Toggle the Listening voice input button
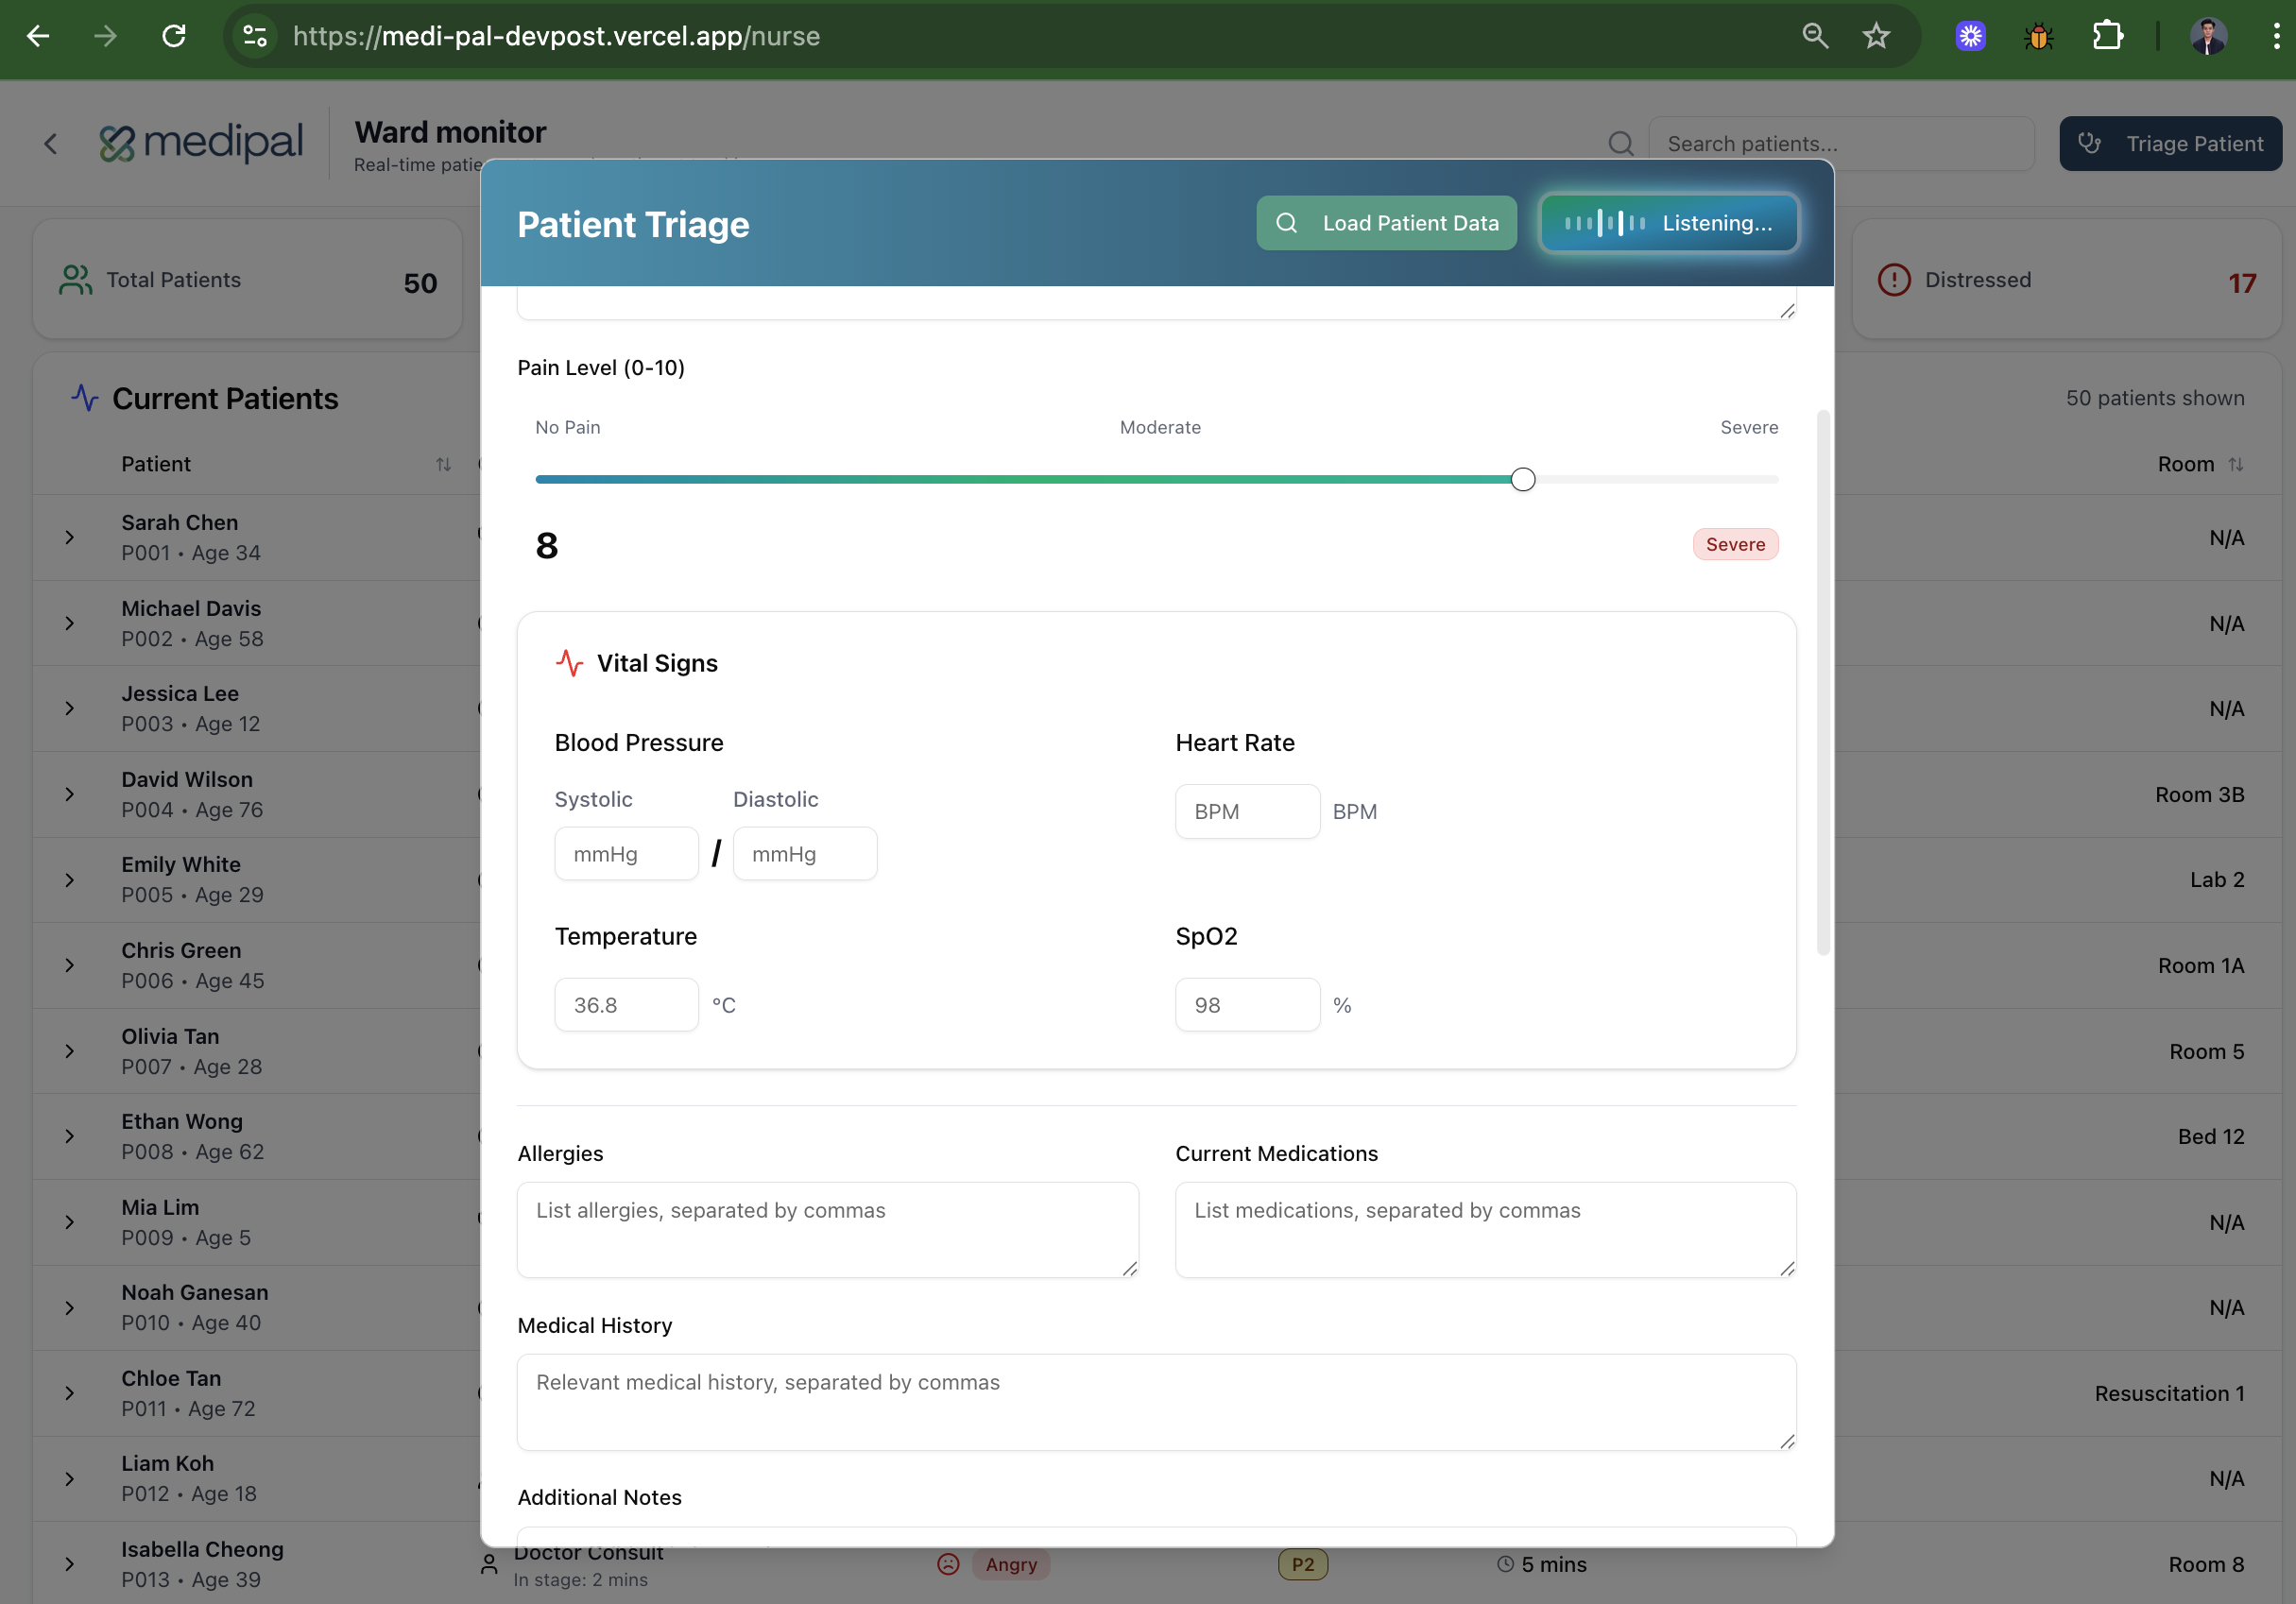The width and height of the screenshot is (2296, 1604). pyautogui.click(x=1668, y=223)
